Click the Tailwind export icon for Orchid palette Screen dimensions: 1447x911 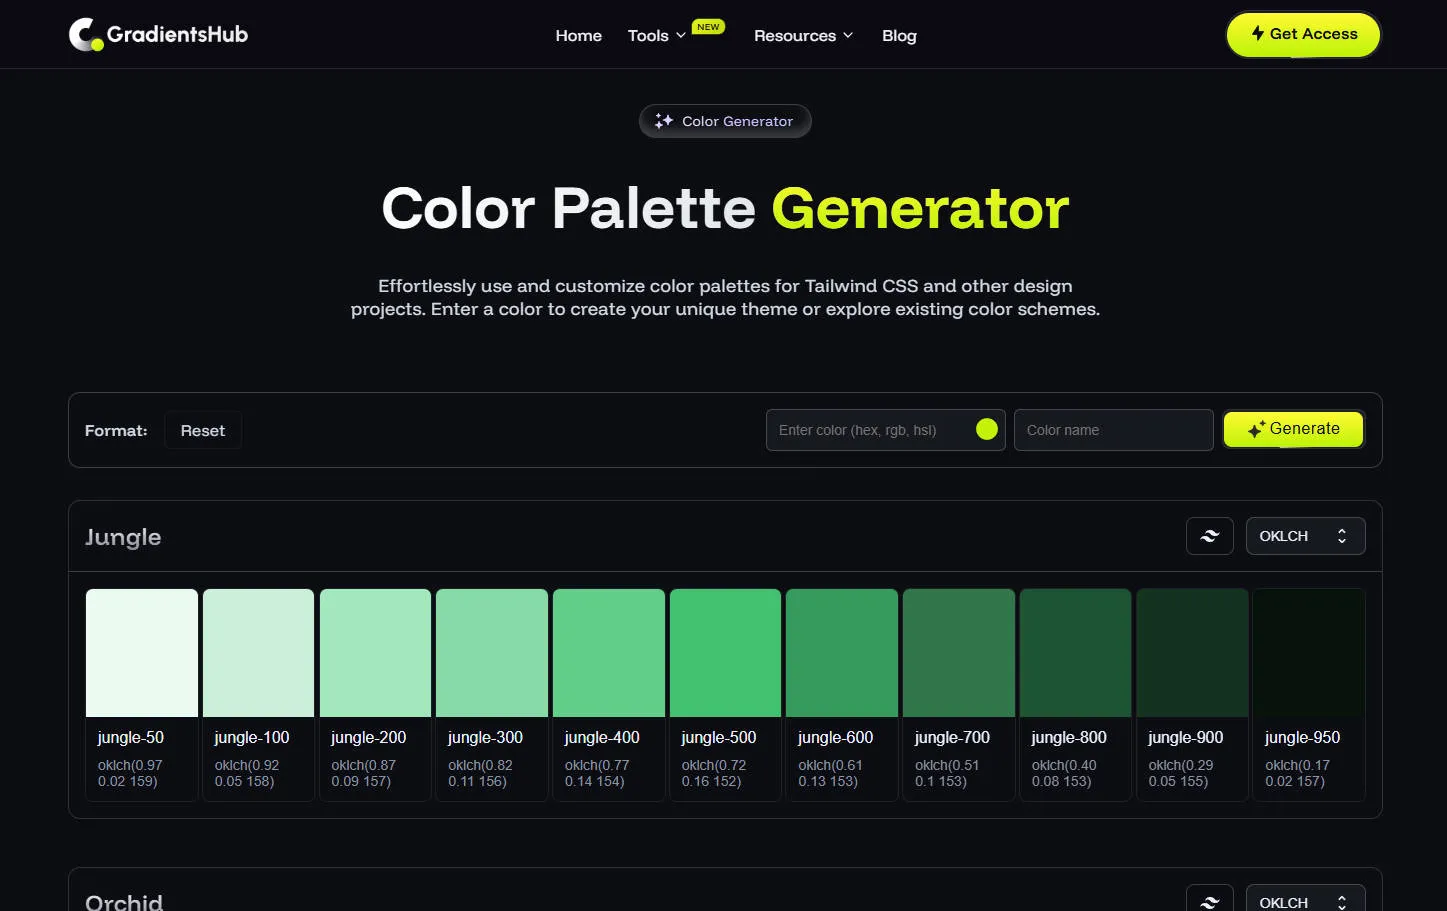[x=1209, y=900]
